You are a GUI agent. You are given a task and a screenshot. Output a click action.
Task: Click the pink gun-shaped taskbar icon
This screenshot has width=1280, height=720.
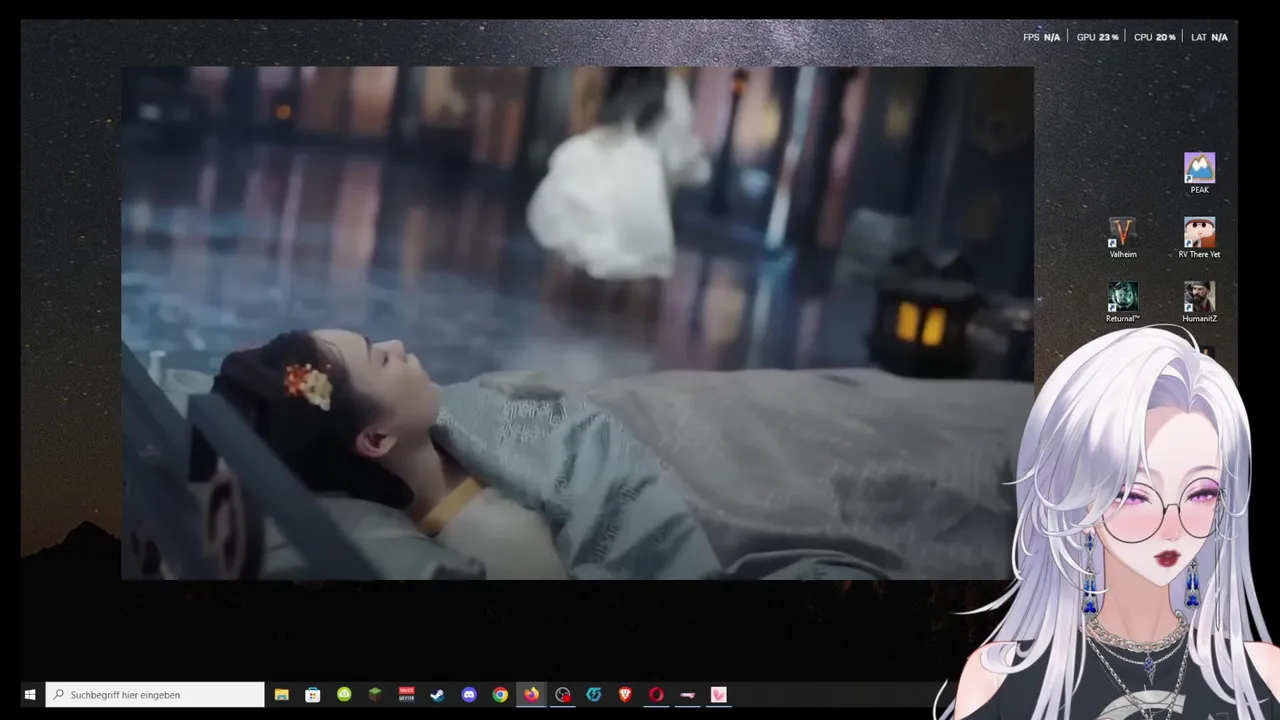tap(687, 695)
